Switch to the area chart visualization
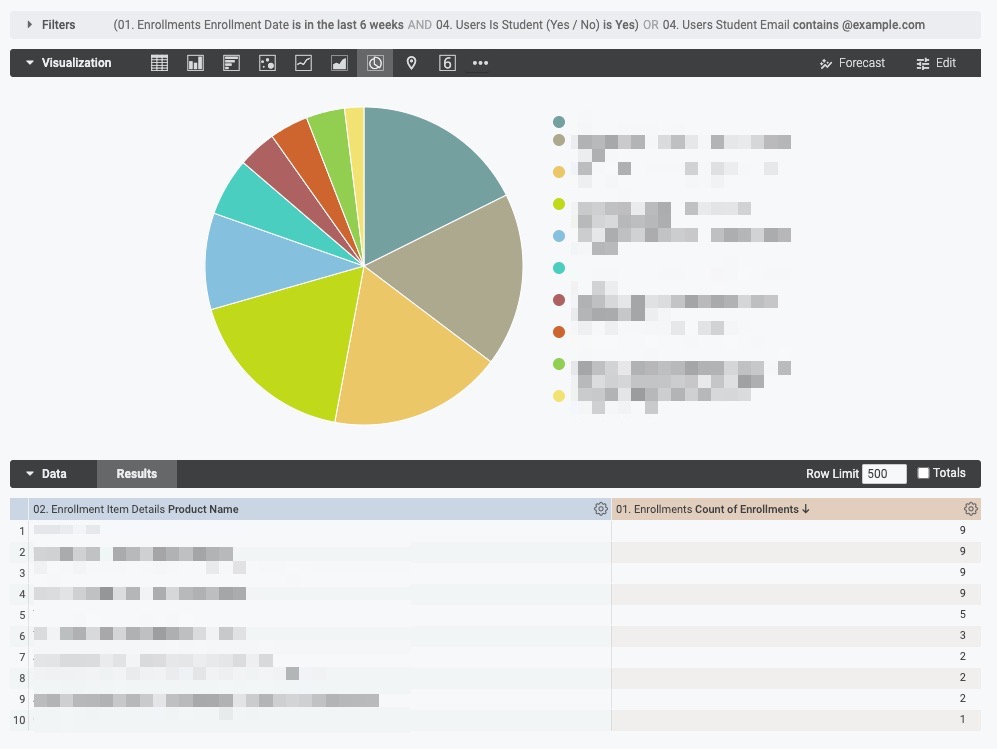The width and height of the screenshot is (997, 749). pyautogui.click(x=338, y=62)
